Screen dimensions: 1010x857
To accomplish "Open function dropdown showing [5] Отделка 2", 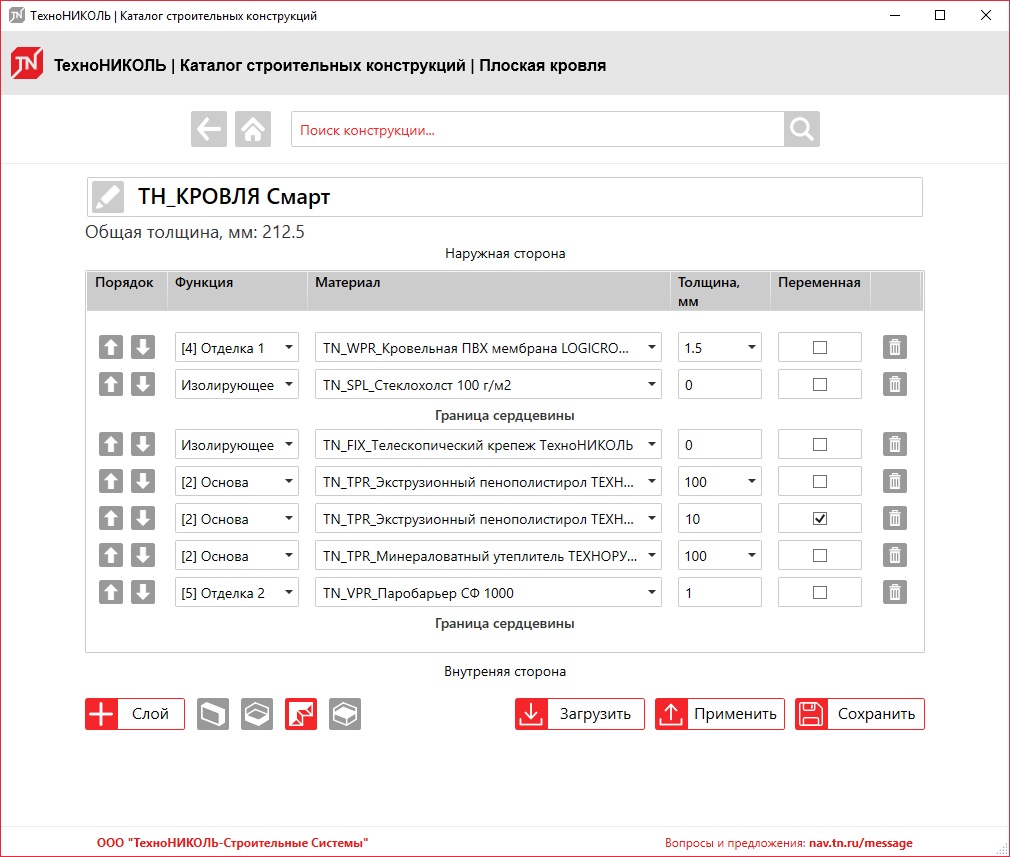I will point(237,593).
